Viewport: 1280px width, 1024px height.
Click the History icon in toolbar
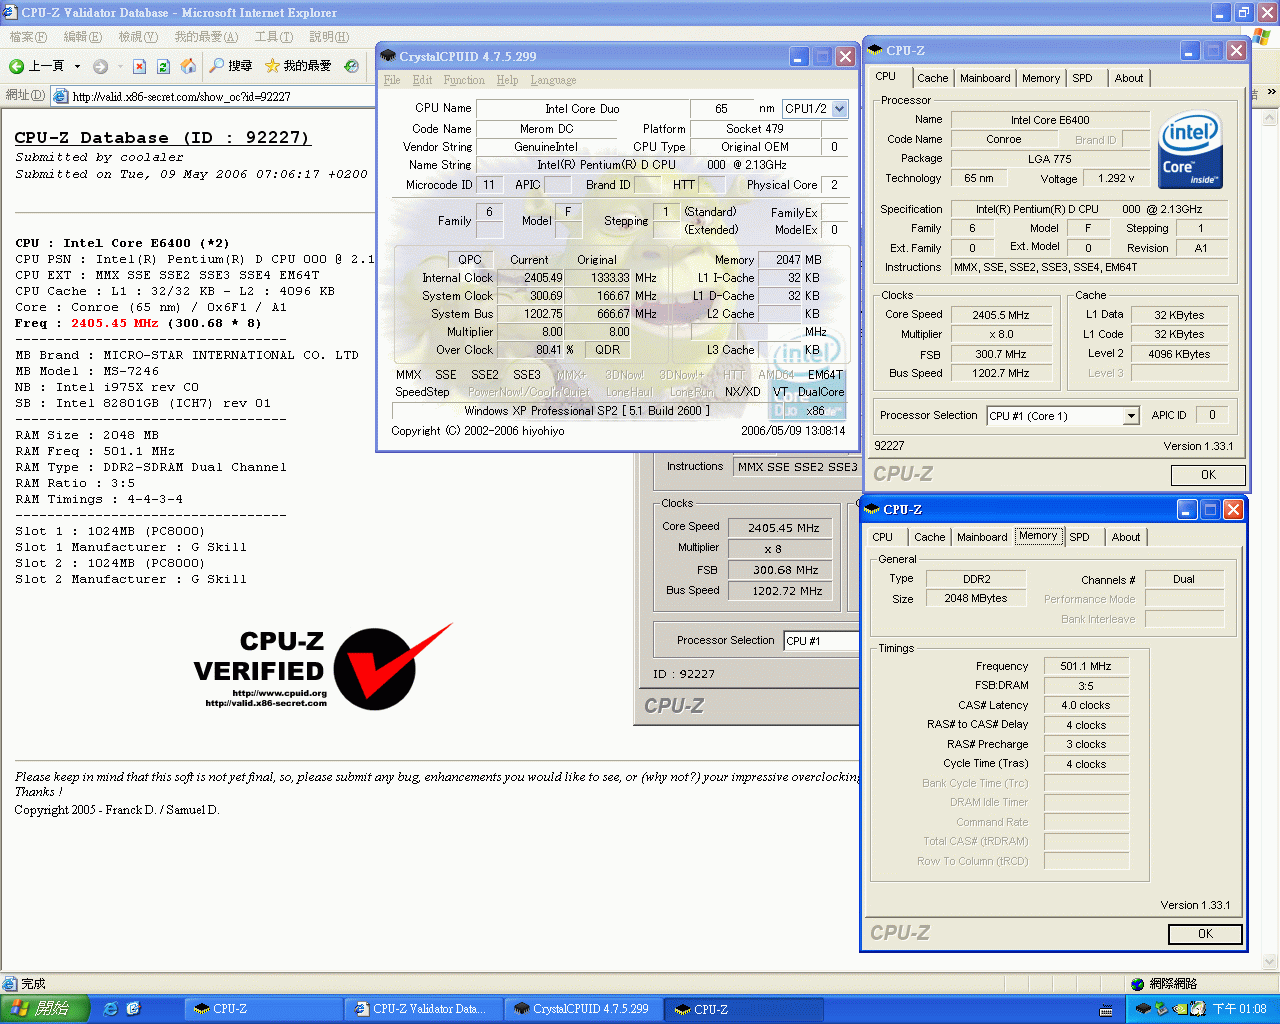coord(351,66)
